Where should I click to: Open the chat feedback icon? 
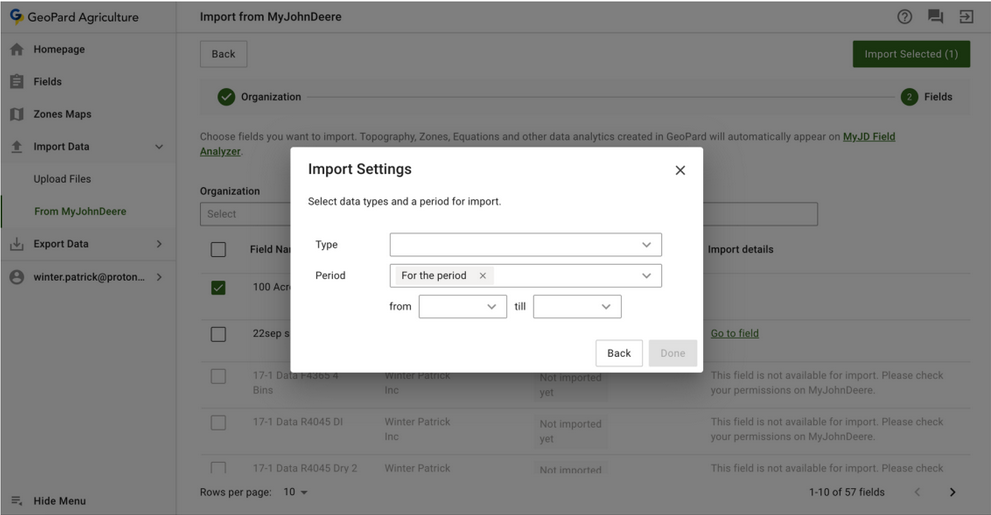935,17
